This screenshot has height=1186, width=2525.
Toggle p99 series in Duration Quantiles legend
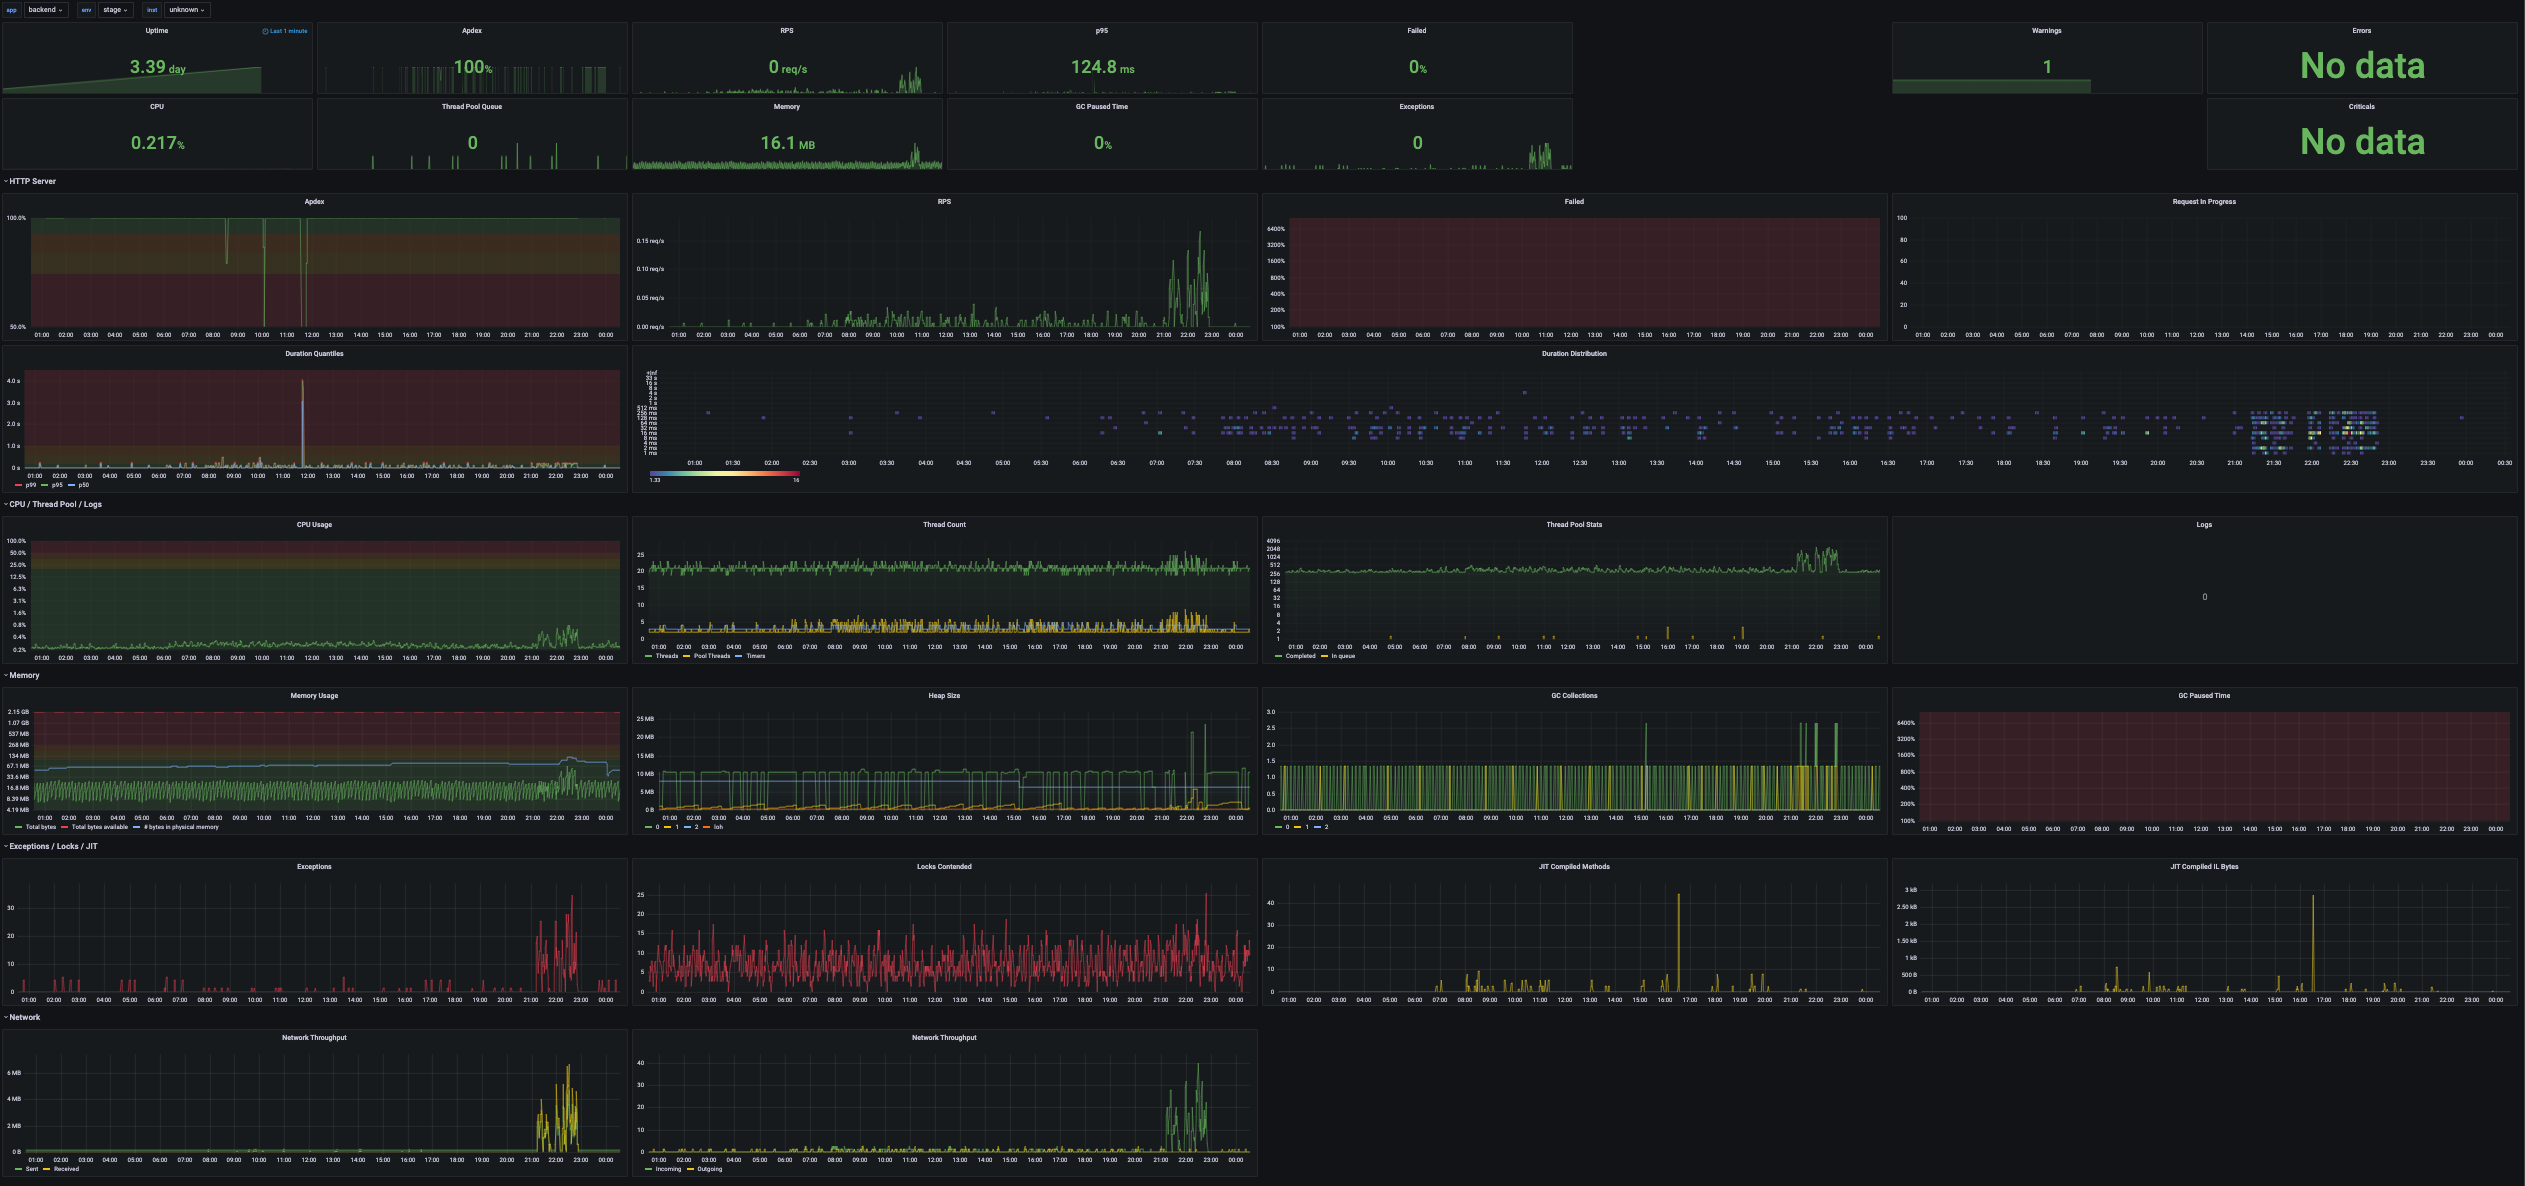(30, 485)
